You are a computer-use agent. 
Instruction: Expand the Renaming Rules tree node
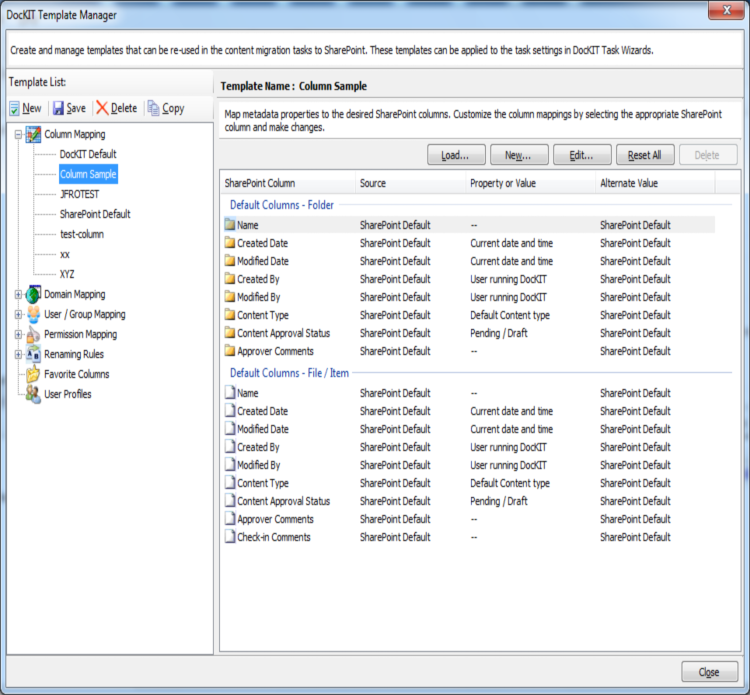click(18, 354)
